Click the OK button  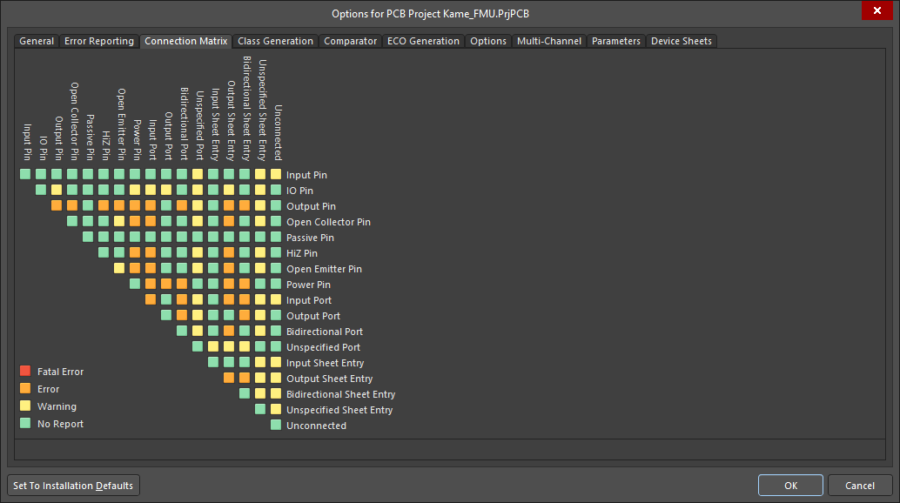click(790, 485)
